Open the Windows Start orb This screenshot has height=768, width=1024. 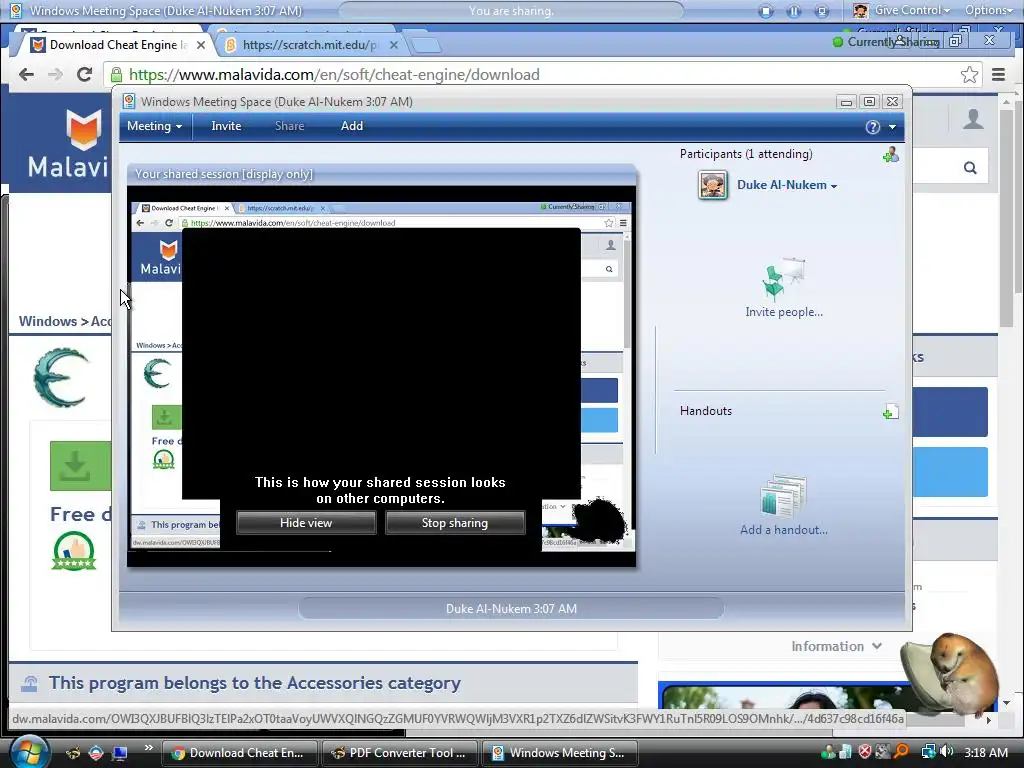[x=29, y=751]
